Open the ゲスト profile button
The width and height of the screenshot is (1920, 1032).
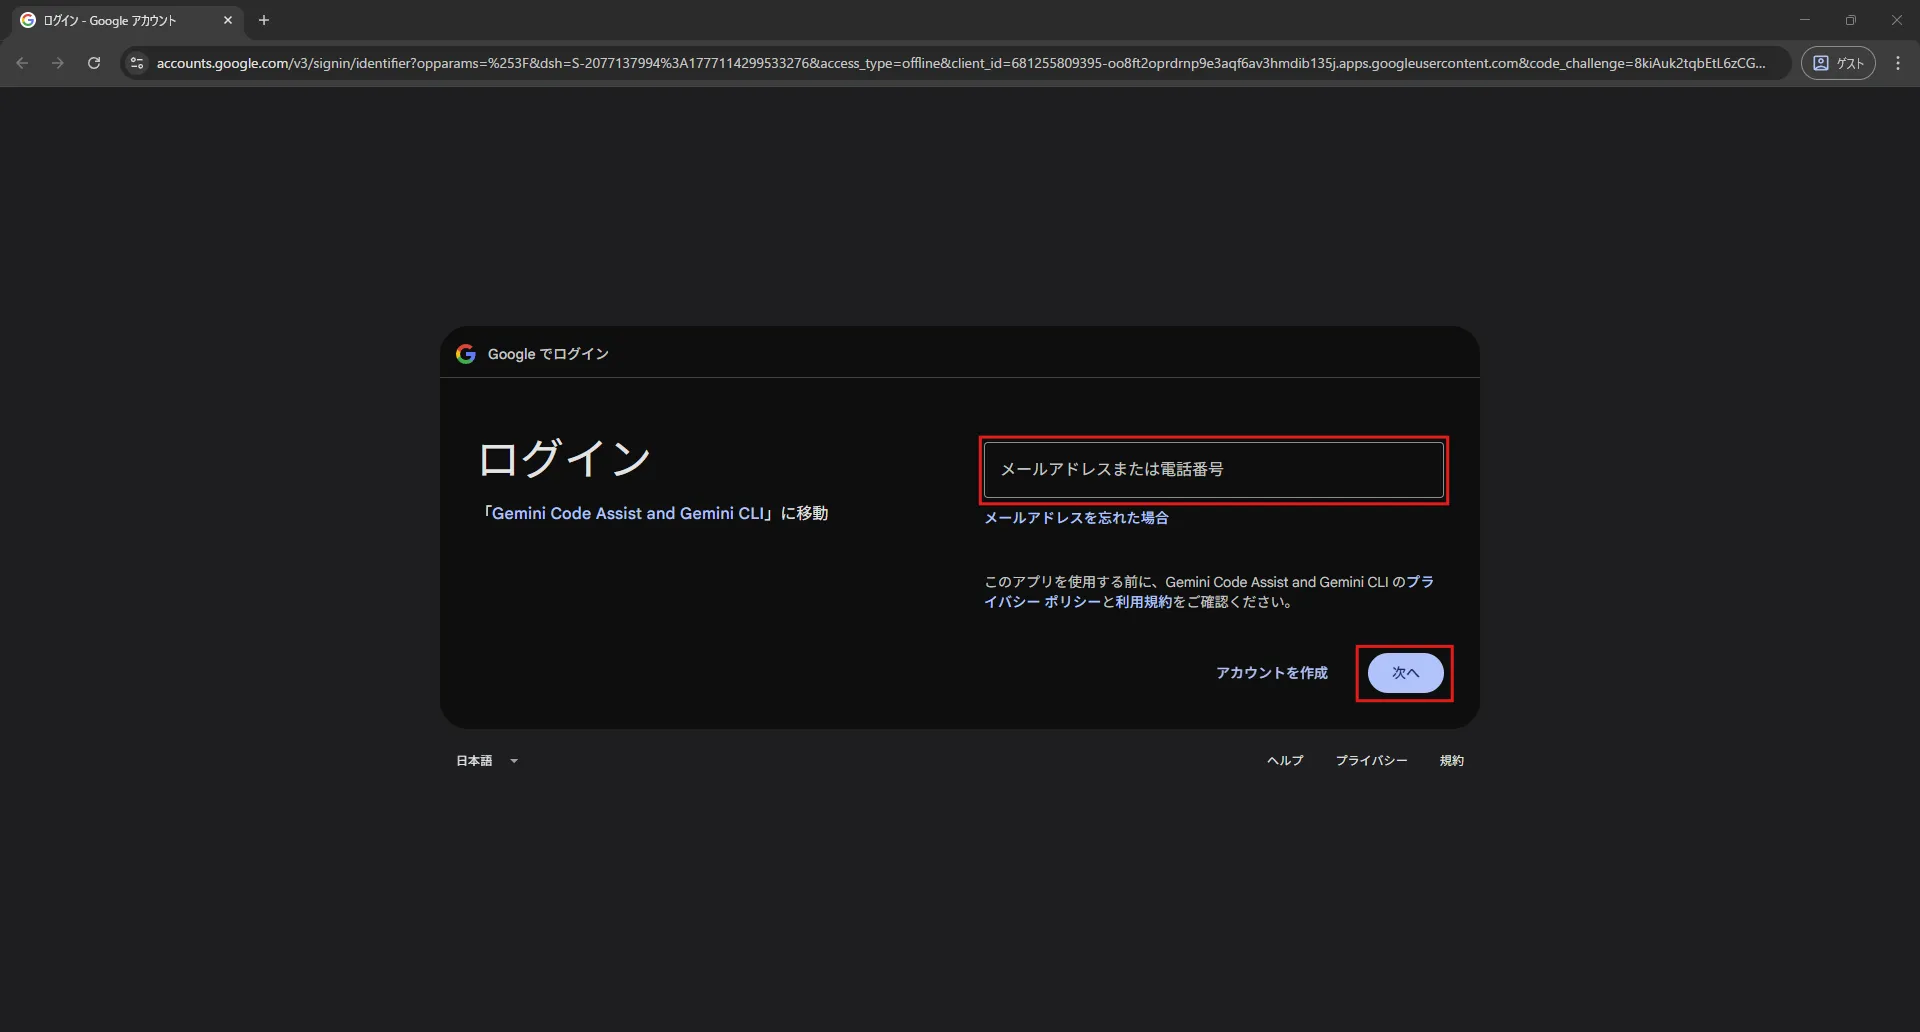[x=1838, y=63]
